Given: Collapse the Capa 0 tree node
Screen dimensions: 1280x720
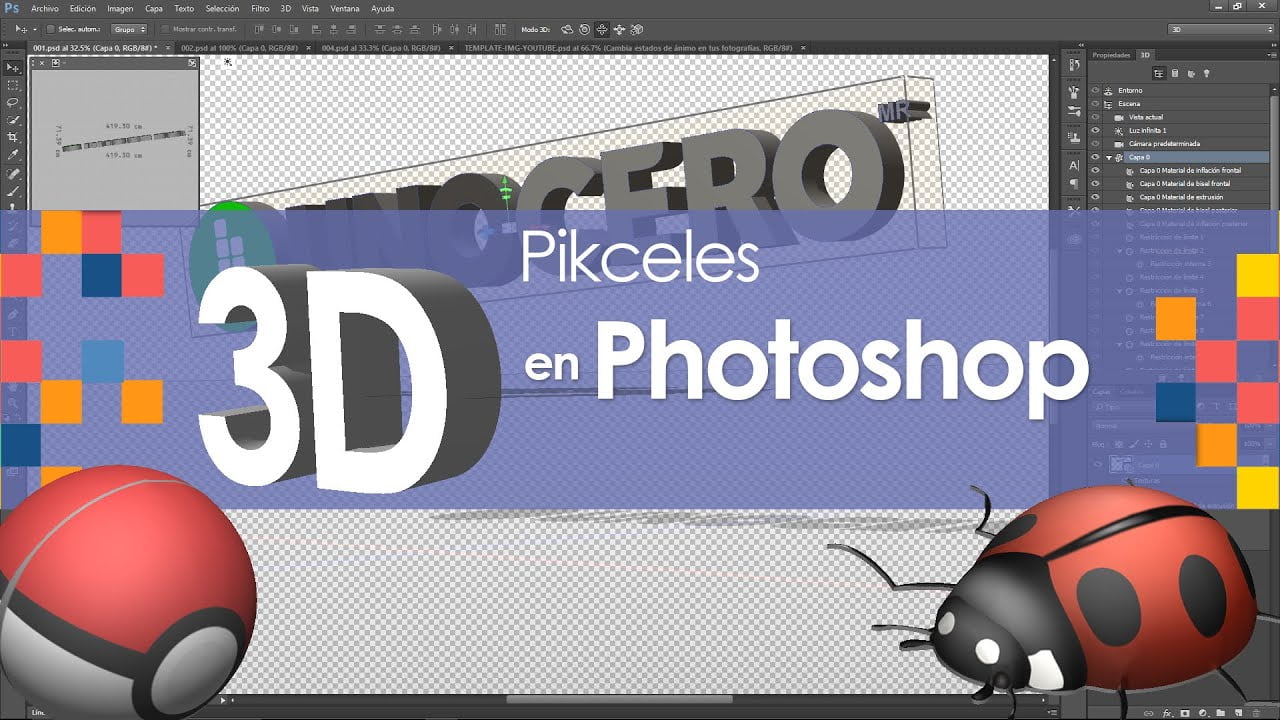Looking at the screenshot, I should click(x=1109, y=158).
